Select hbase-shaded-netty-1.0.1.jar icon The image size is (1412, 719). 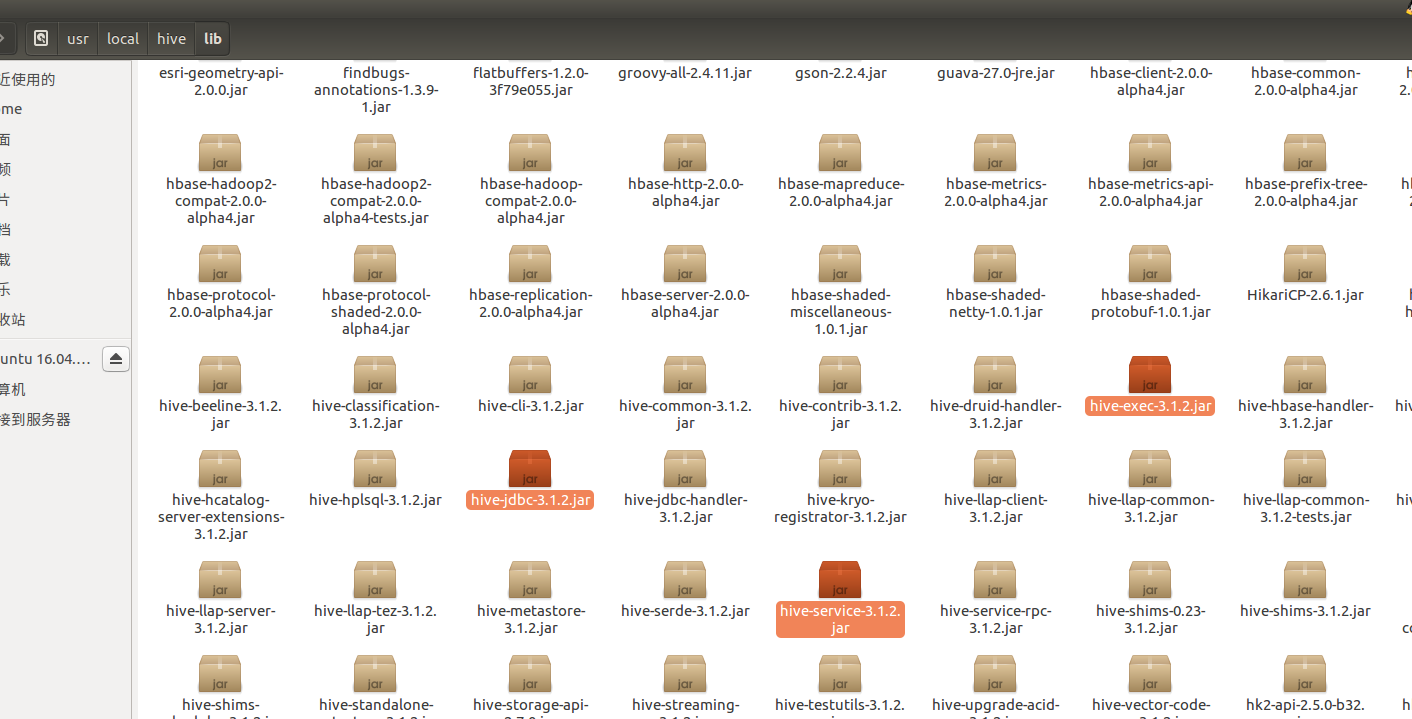tap(995, 264)
